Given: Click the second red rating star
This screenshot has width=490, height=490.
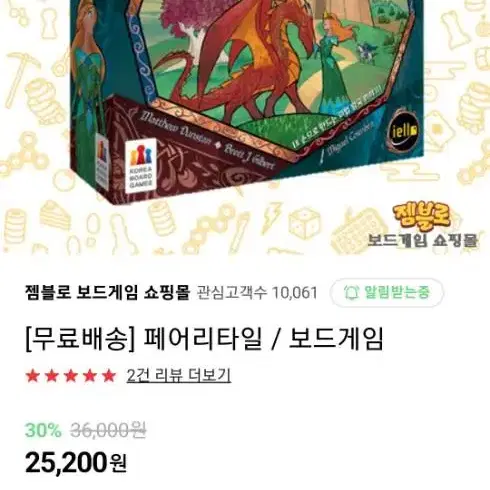Looking at the screenshot, I should (x=52, y=376).
